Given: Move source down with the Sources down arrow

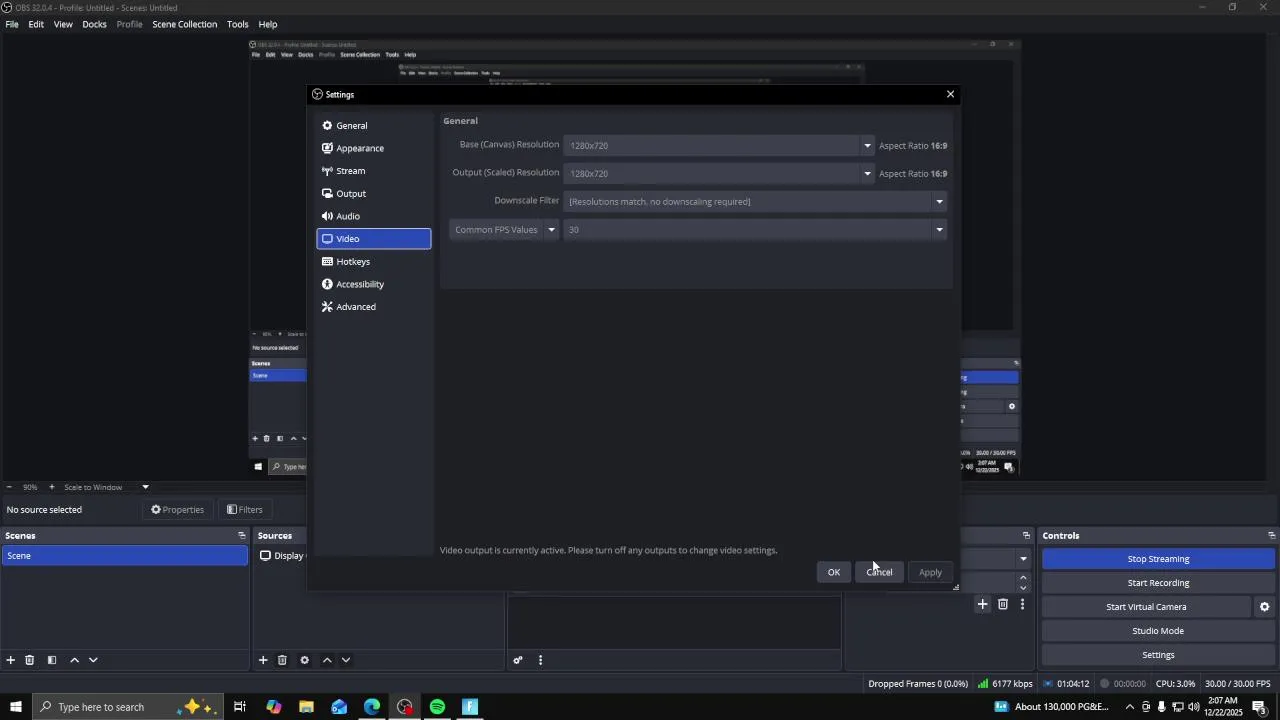Looking at the screenshot, I should tap(346, 660).
